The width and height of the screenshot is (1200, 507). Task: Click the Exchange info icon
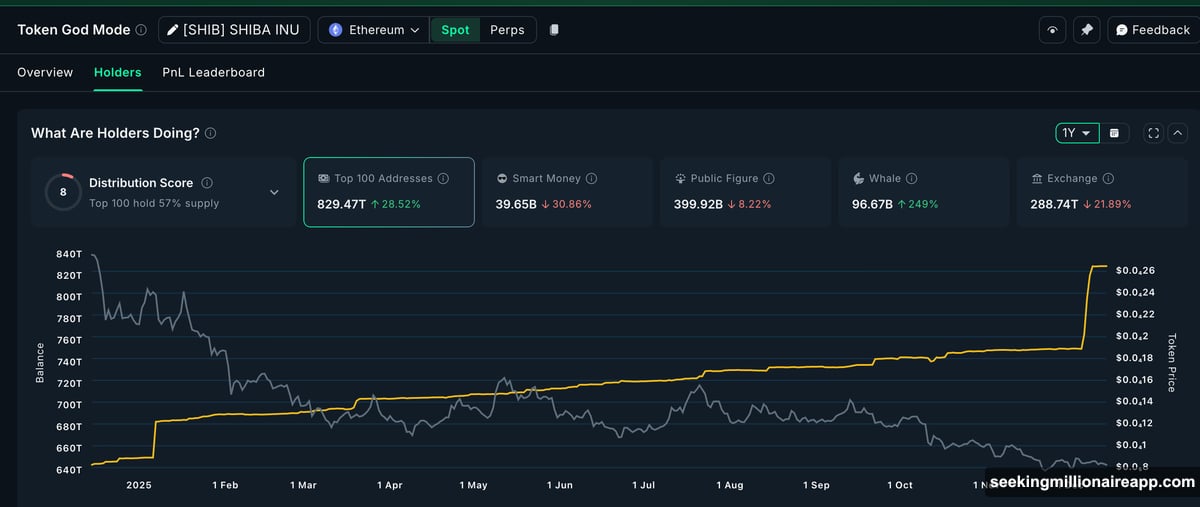point(1108,178)
